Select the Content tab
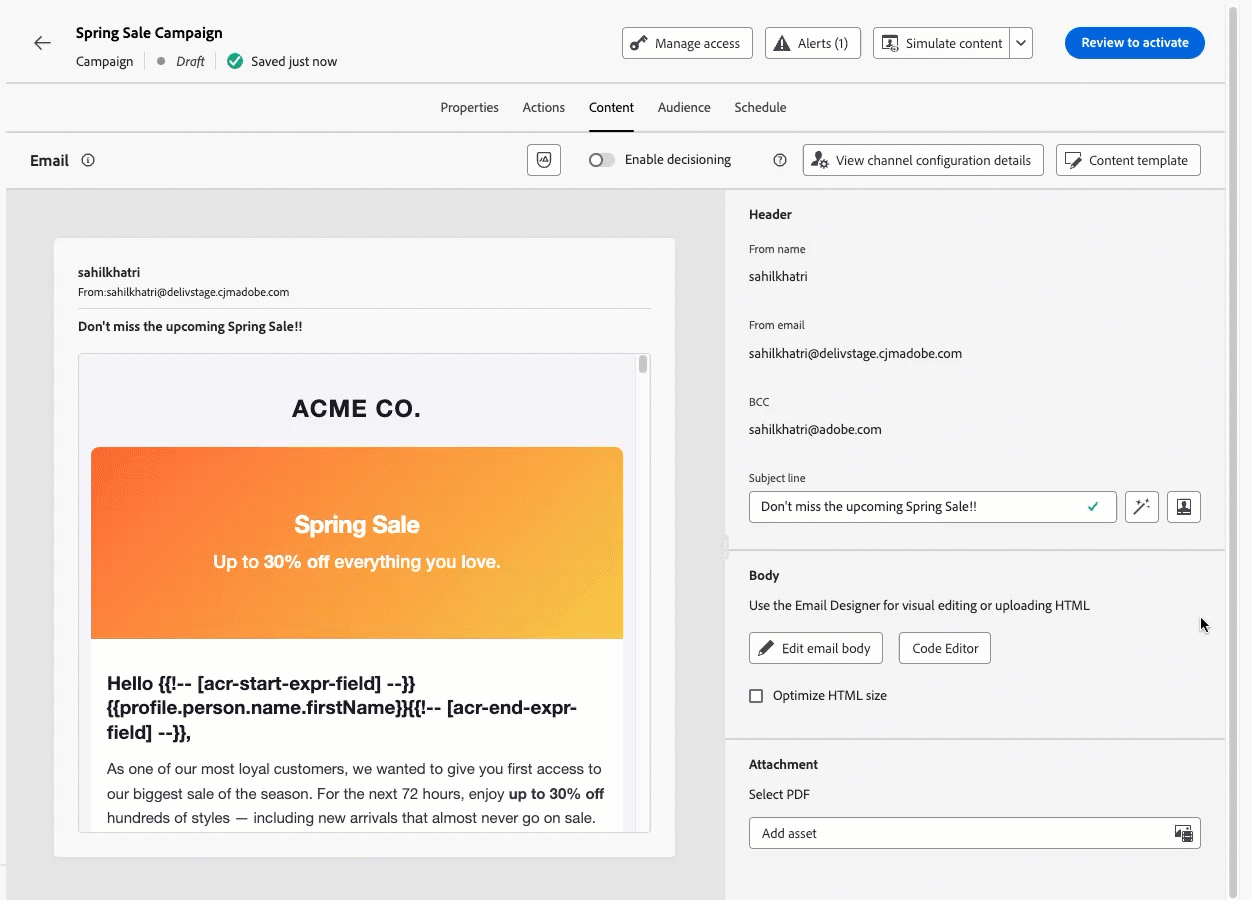1252x900 pixels. click(611, 107)
